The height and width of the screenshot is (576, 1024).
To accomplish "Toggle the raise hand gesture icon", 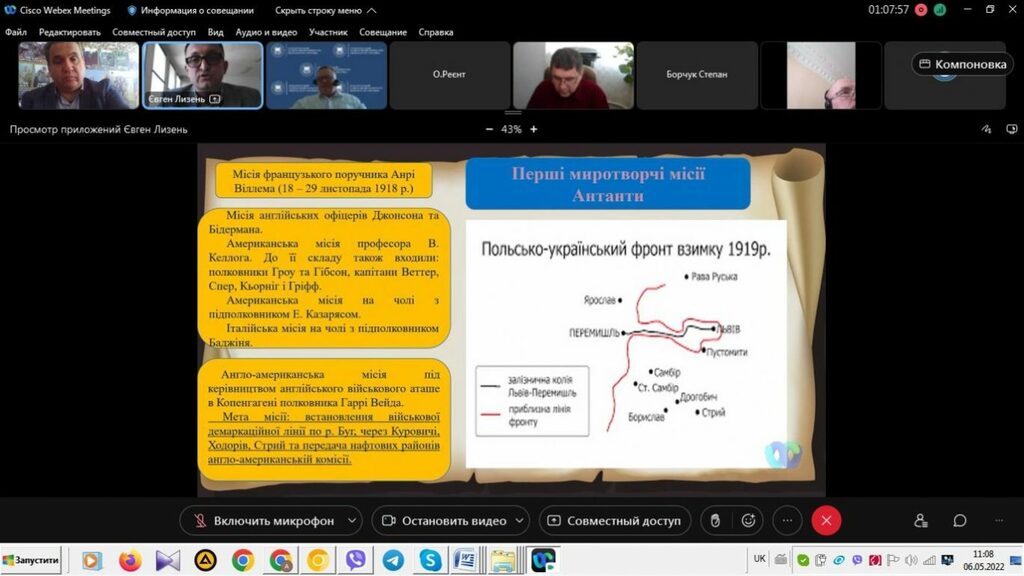I will pos(714,521).
